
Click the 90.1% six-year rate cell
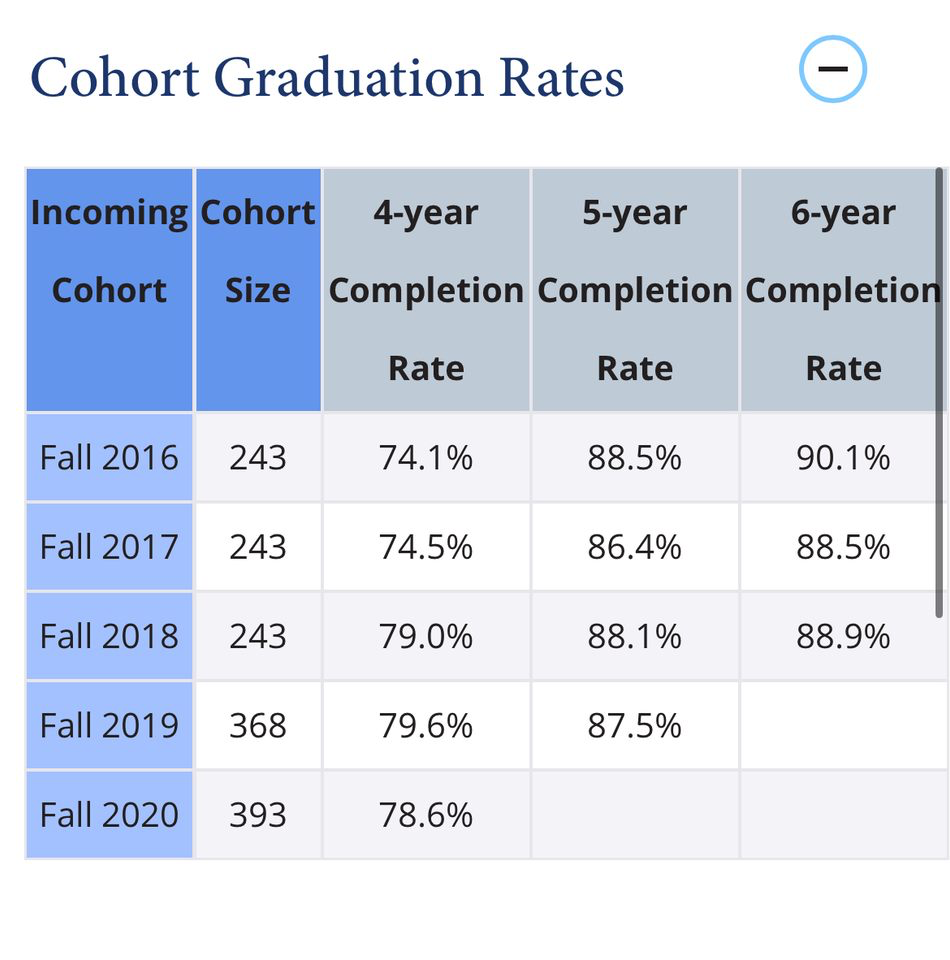pyautogui.click(x=843, y=458)
